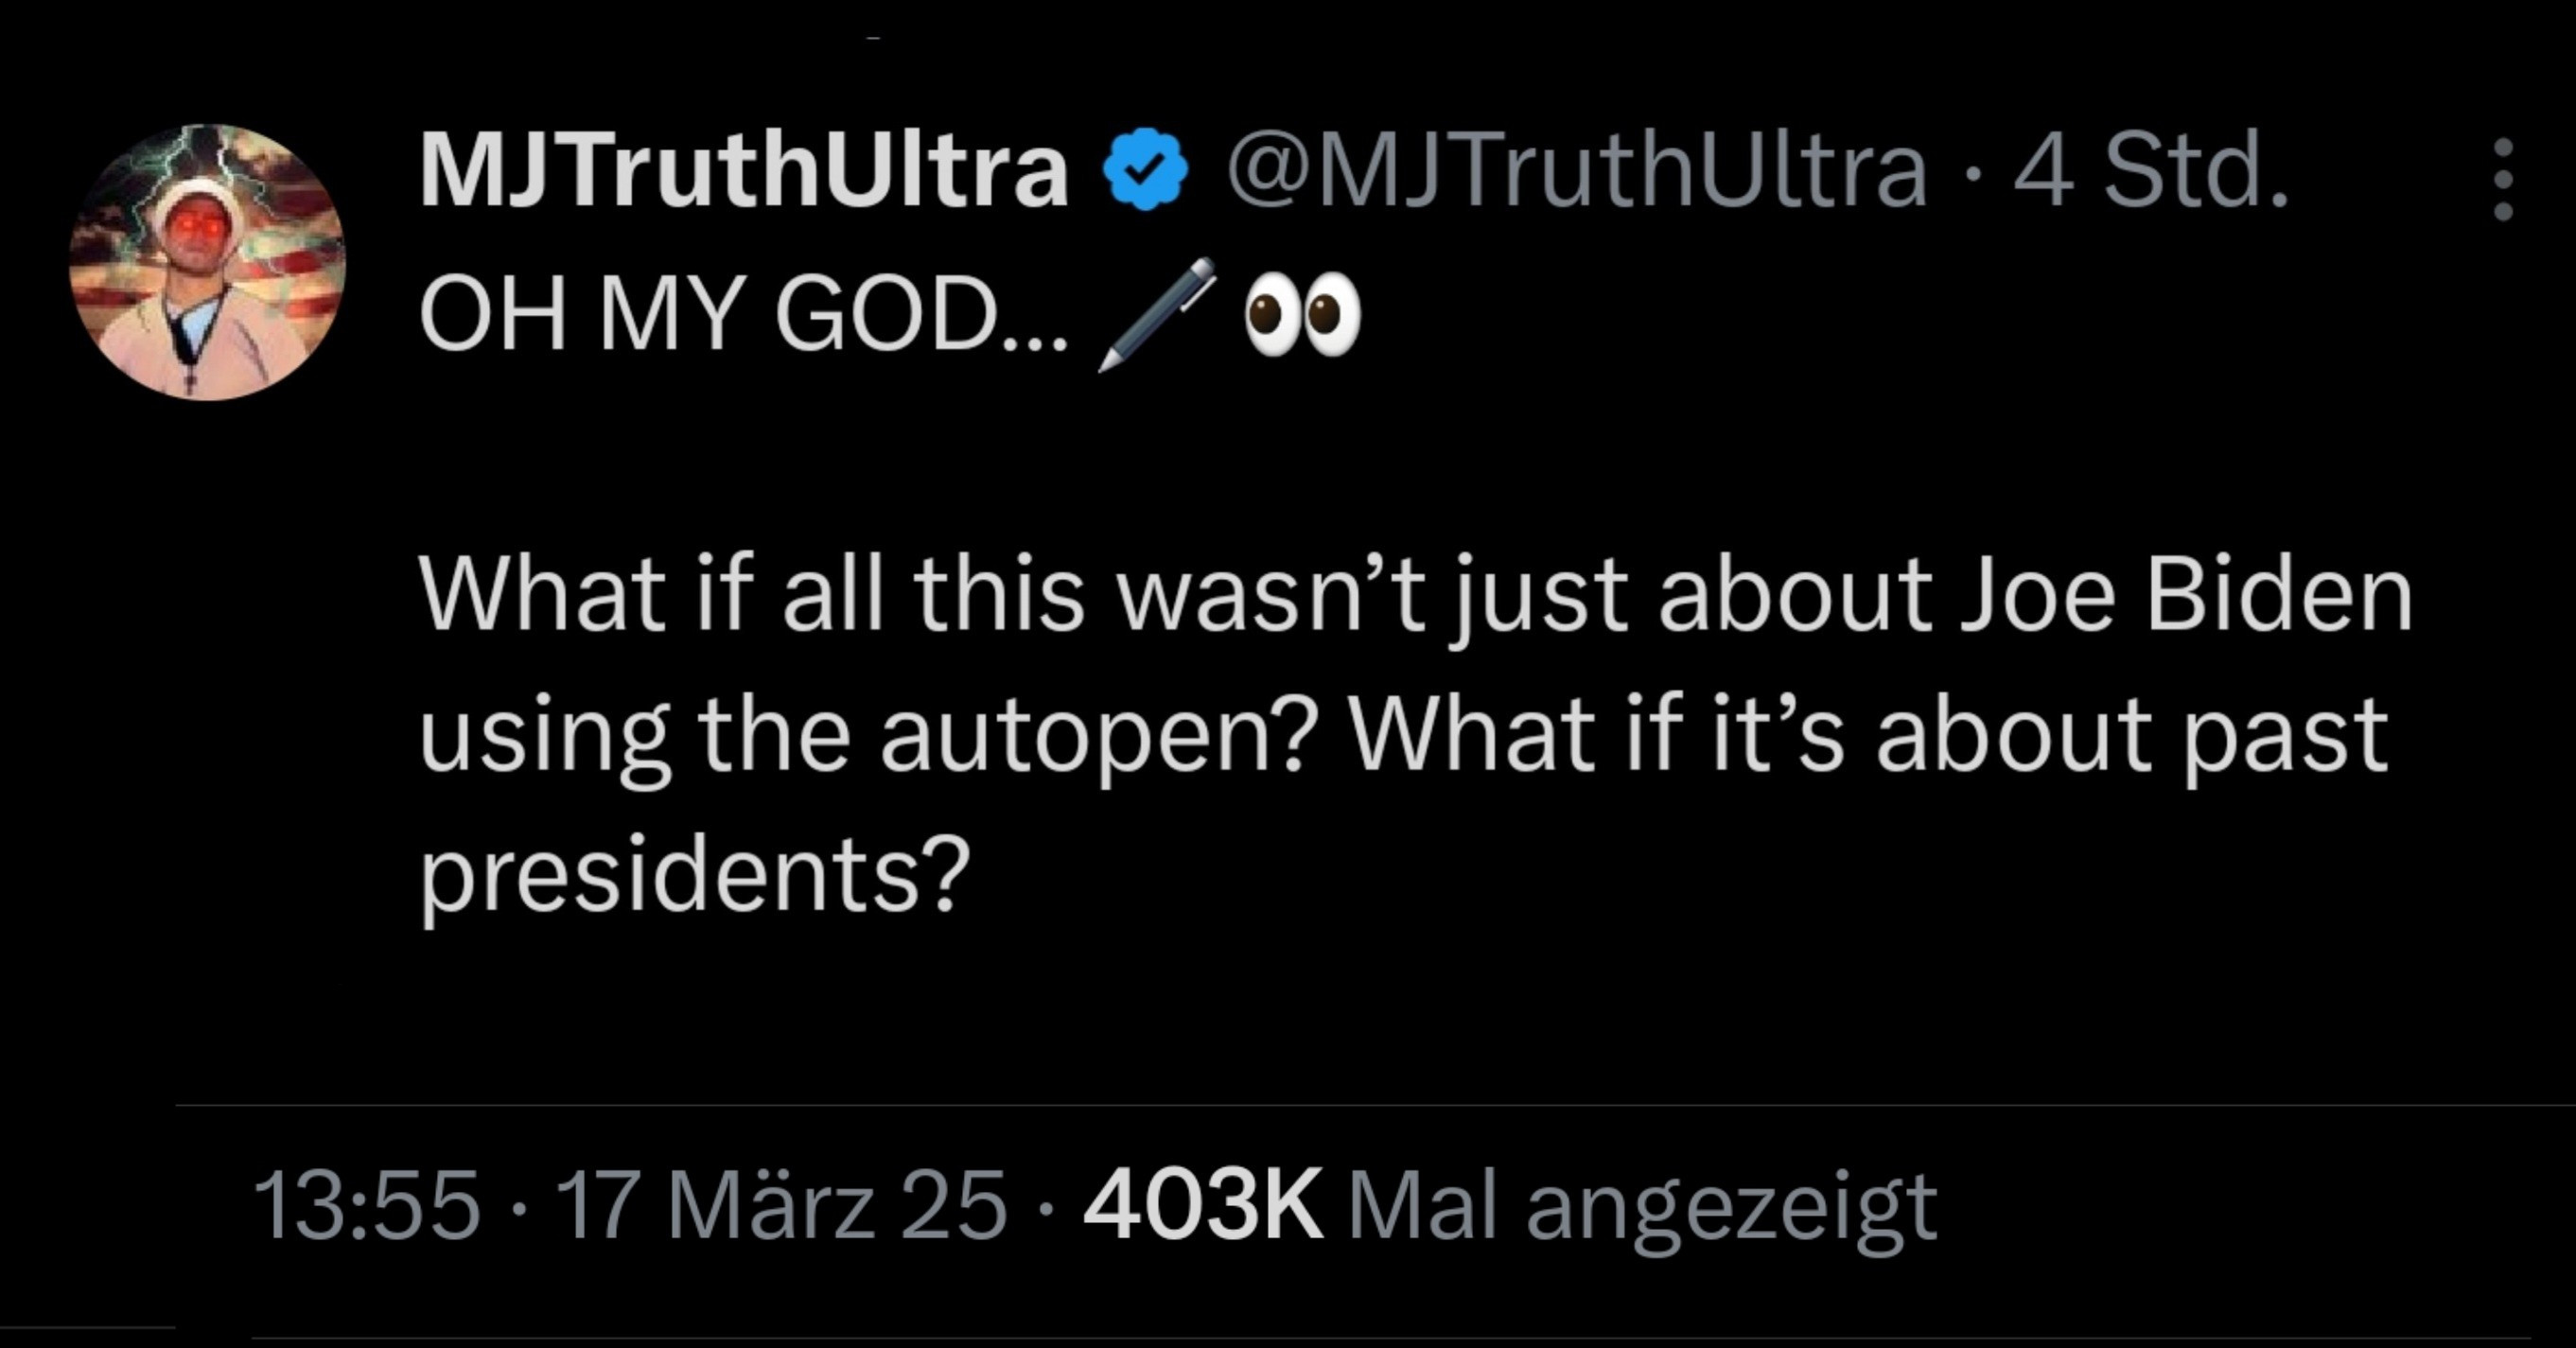Open the three-dot more options menu
This screenshot has width=2576, height=1348.
tap(2502, 178)
